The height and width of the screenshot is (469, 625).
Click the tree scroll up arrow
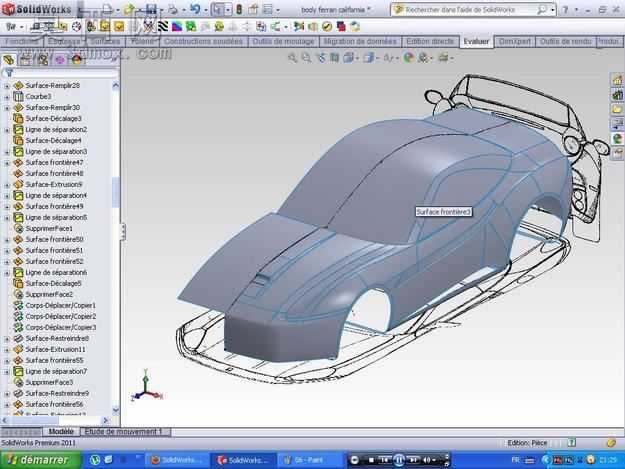click(116, 85)
